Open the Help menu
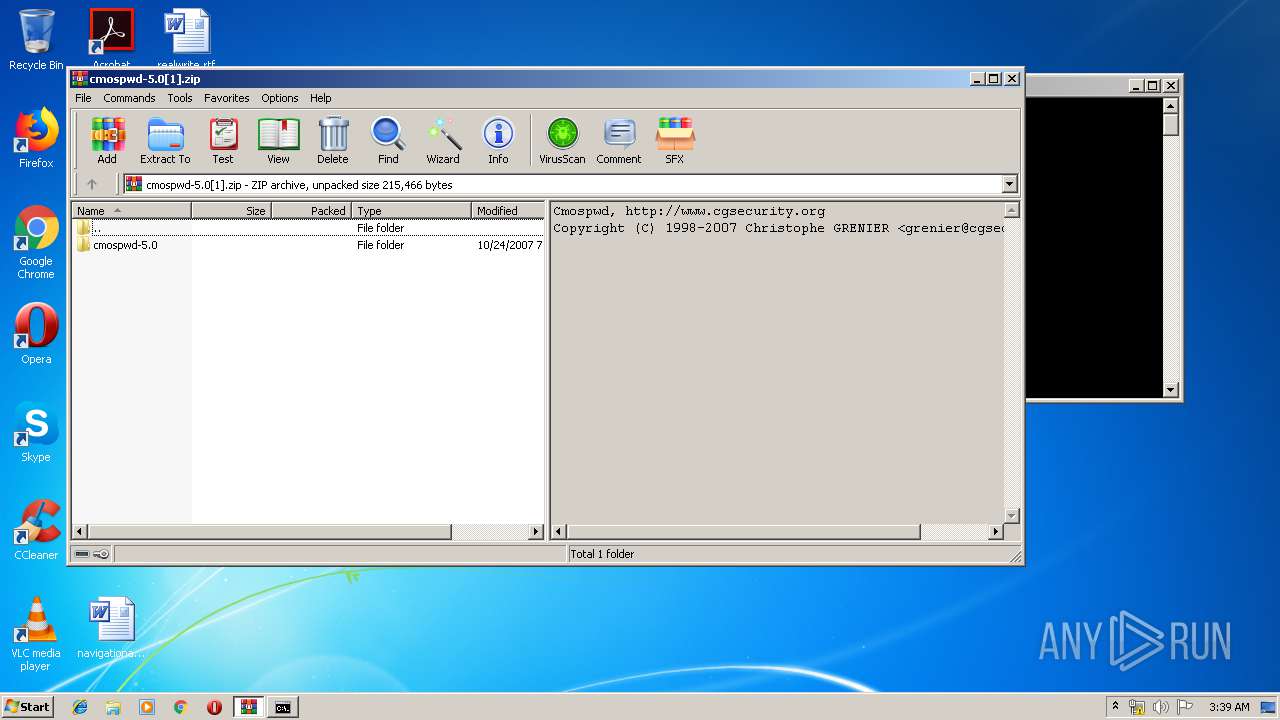Image resolution: width=1280 pixels, height=720 pixels. [x=320, y=98]
